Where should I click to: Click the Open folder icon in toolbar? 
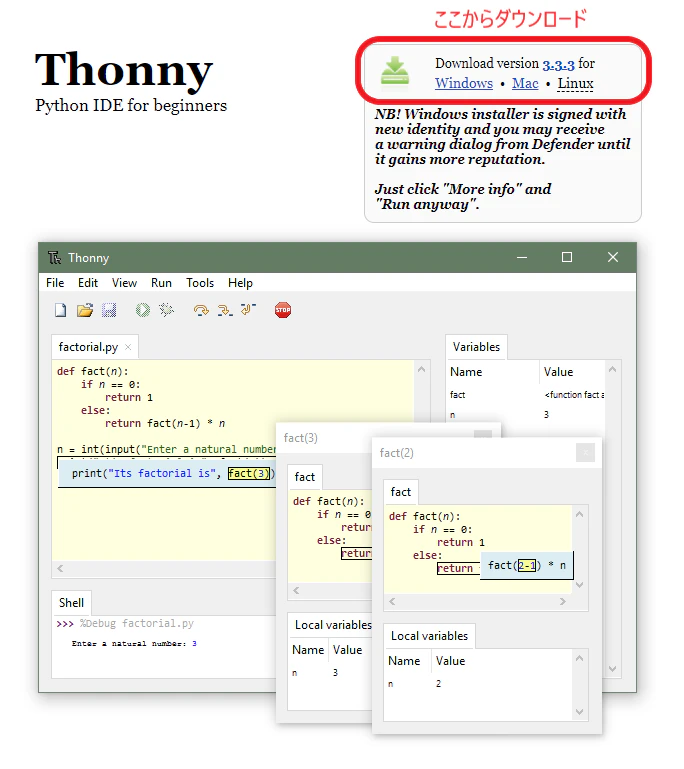click(85, 310)
